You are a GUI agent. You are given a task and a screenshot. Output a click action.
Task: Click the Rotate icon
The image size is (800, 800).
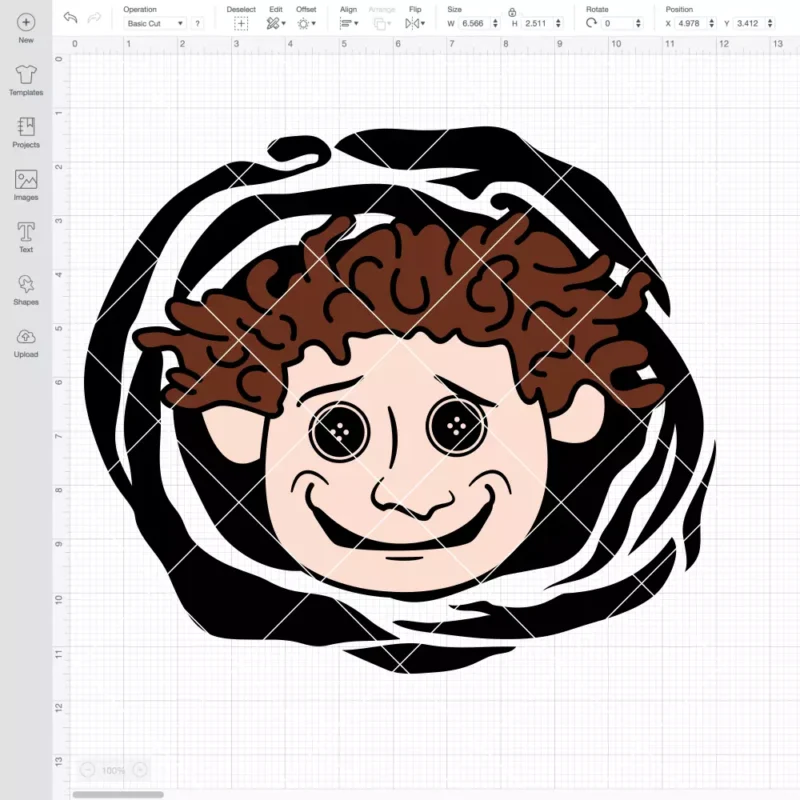pyautogui.click(x=591, y=23)
